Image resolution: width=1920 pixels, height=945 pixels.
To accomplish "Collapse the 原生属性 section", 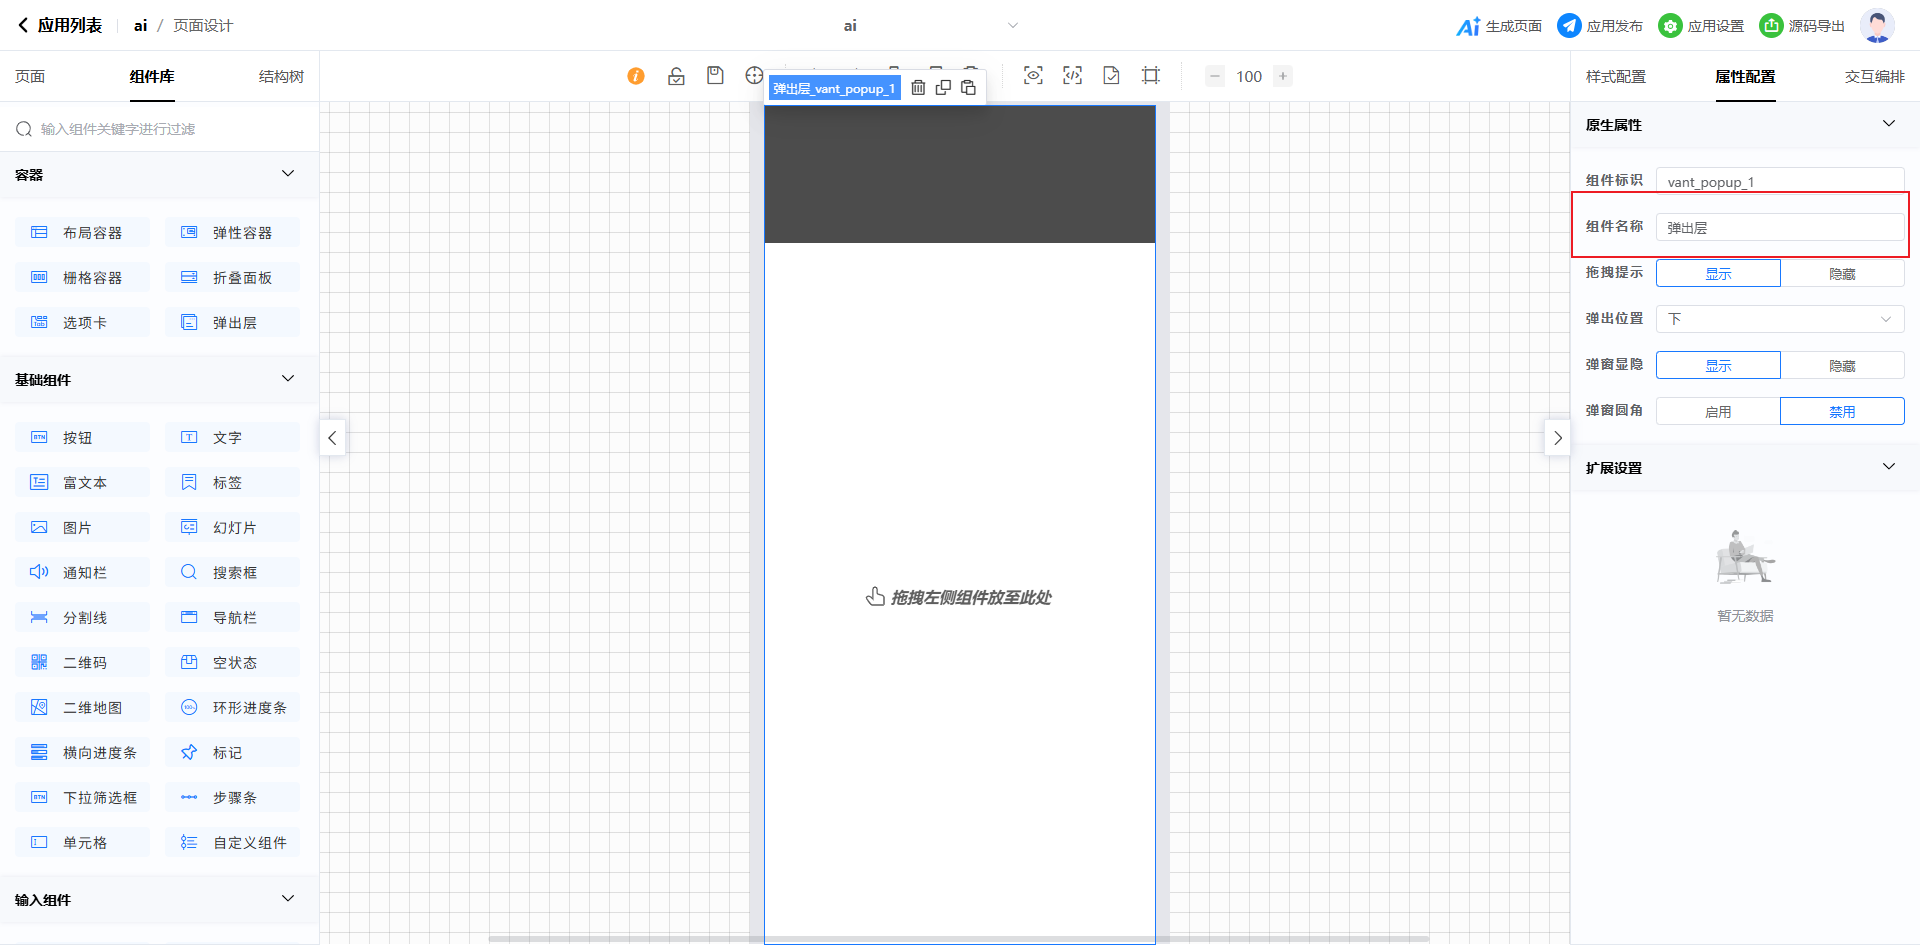I will coord(1888,124).
